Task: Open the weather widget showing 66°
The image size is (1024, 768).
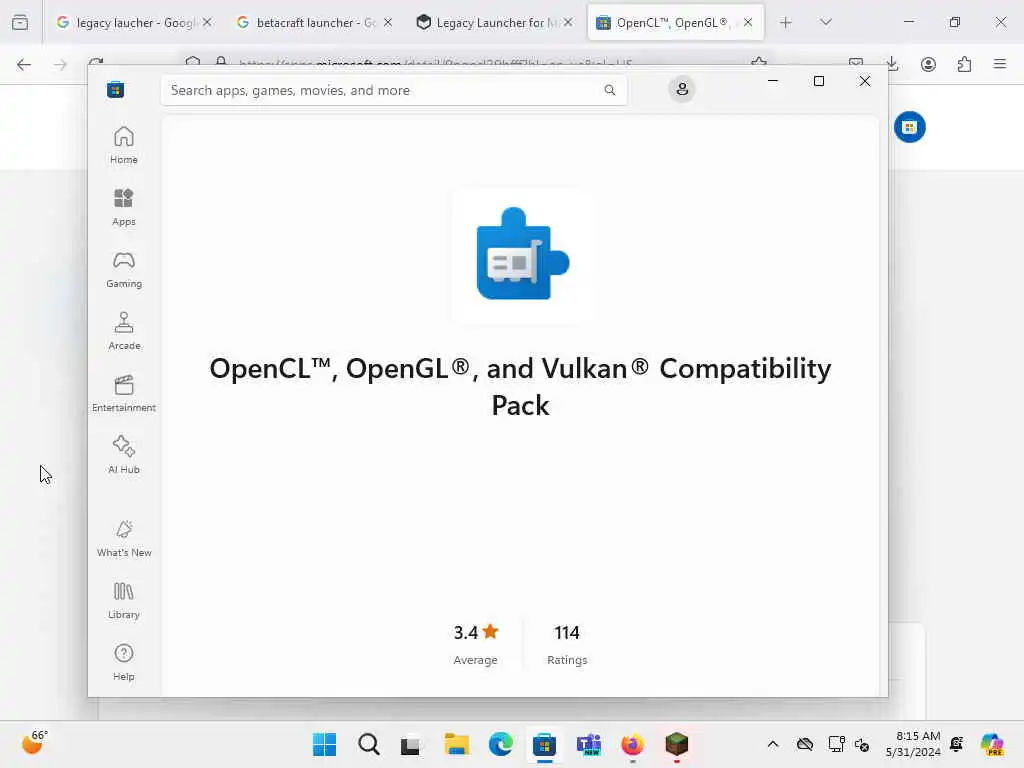Action: [35, 743]
